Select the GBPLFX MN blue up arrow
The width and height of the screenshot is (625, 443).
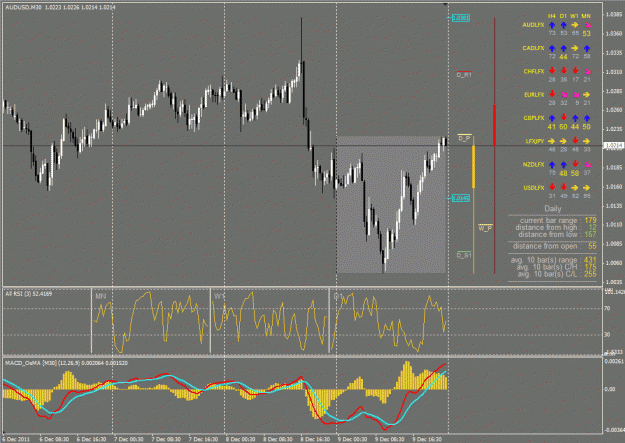(587, 118)
